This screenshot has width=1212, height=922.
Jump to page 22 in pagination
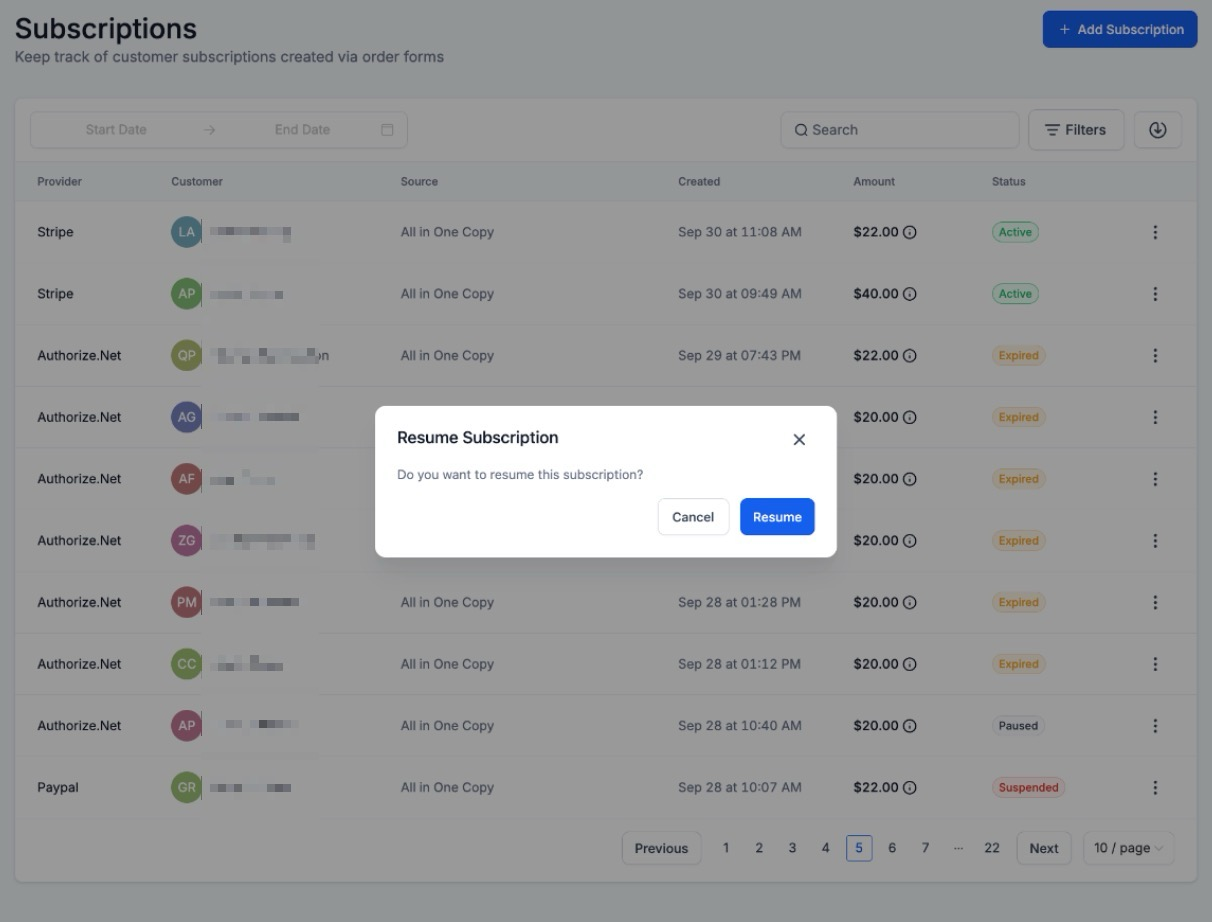(991, 848)
